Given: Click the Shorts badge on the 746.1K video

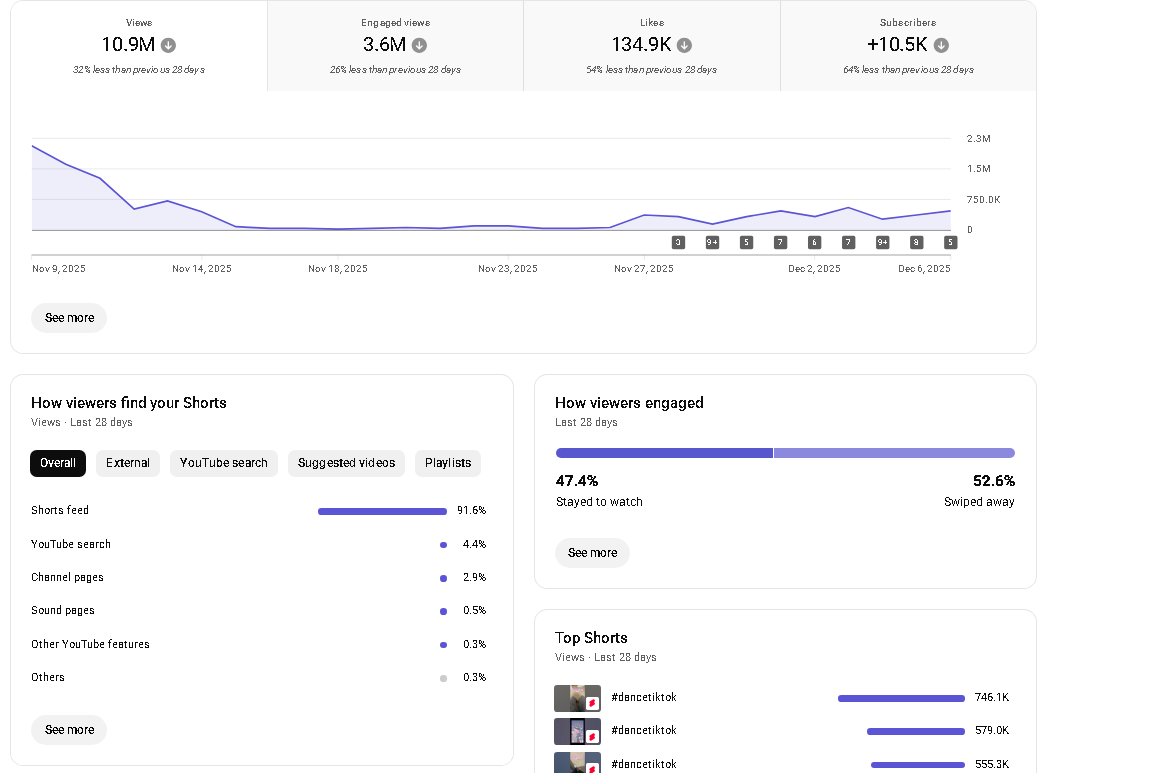Looking at the screenshot, I should [592, 703].
